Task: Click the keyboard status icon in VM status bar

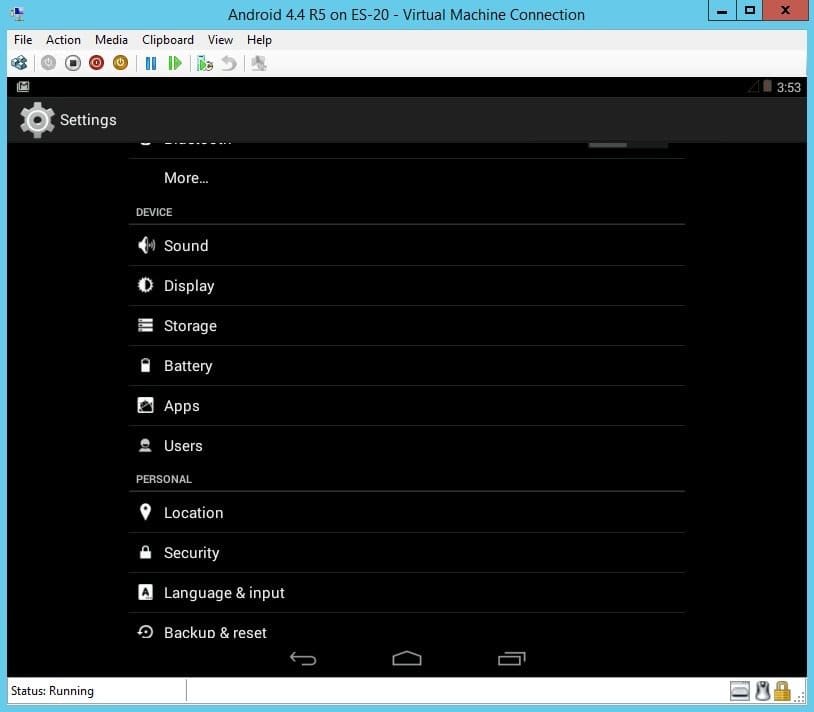Action: [x=740, y=691]
